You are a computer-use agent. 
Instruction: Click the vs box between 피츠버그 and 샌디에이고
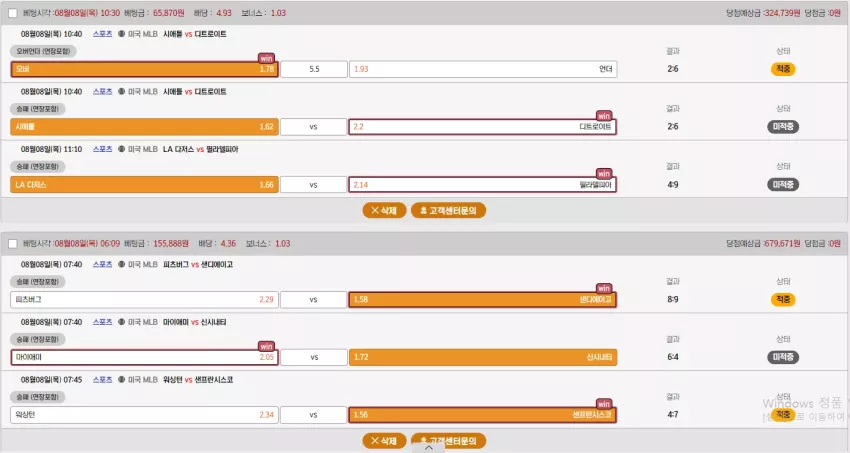click(x=314, y=300)
